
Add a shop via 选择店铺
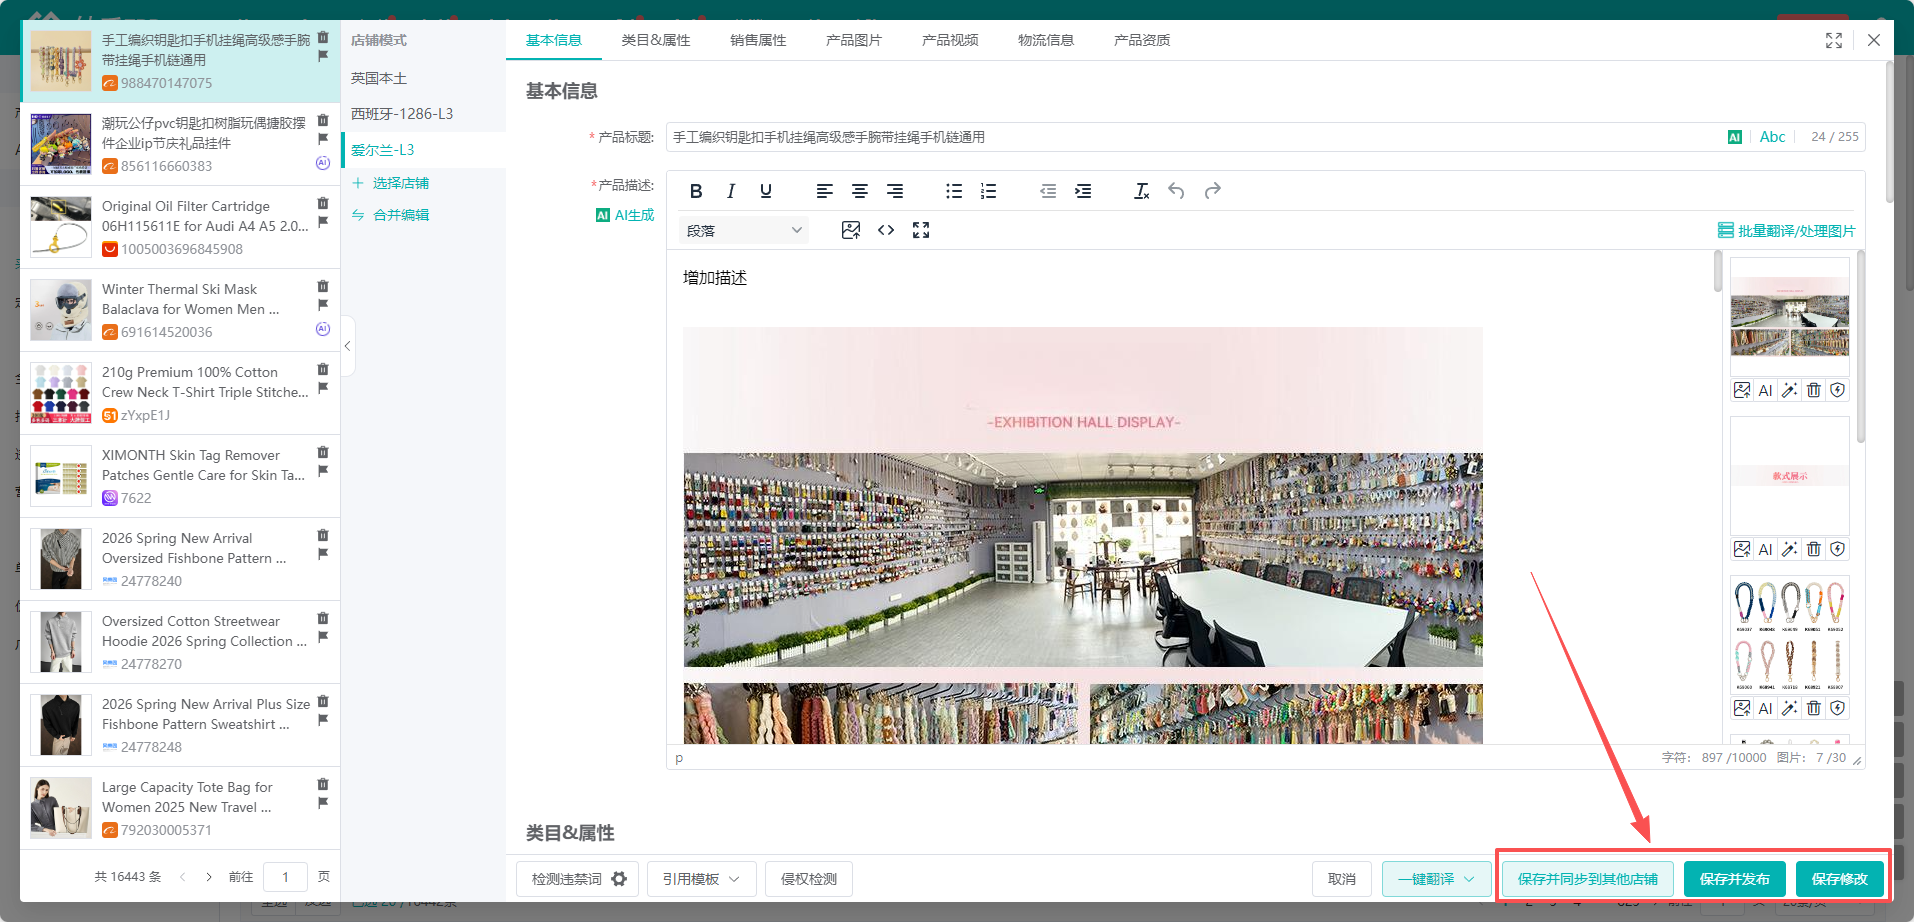click(x=391, y=183)
